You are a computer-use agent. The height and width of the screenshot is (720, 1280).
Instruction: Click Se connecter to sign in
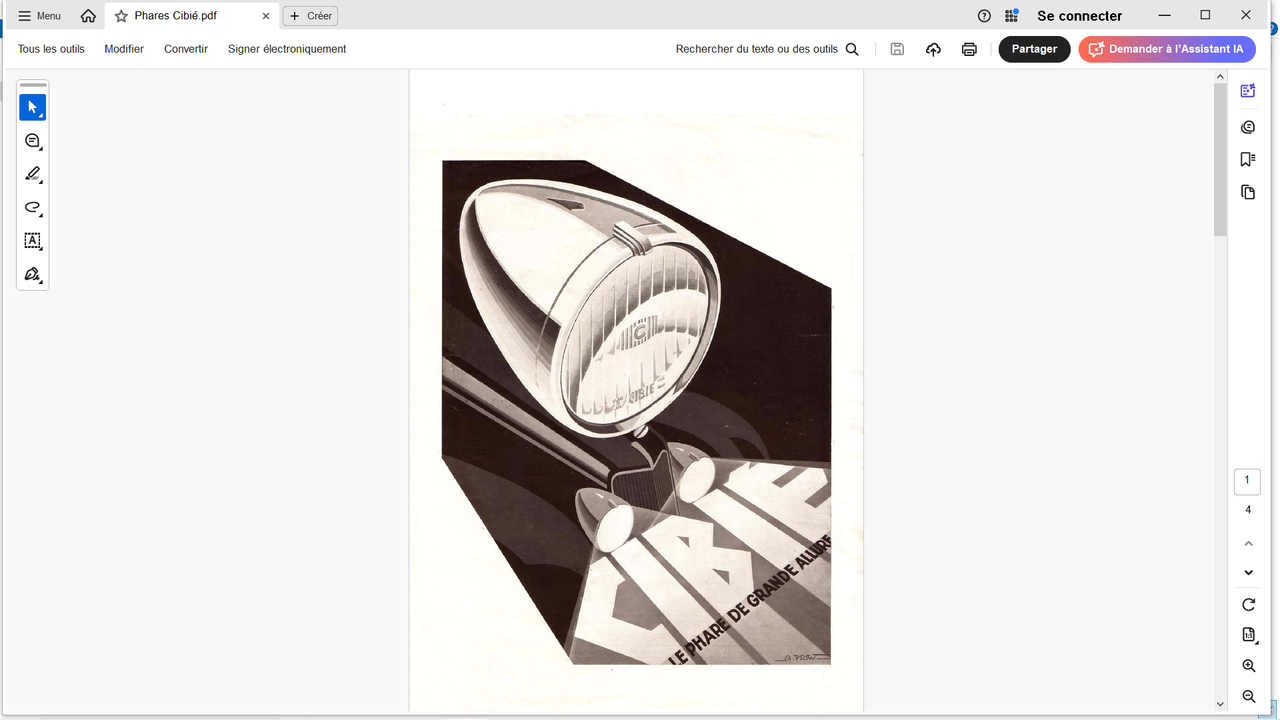point(1080,16)
